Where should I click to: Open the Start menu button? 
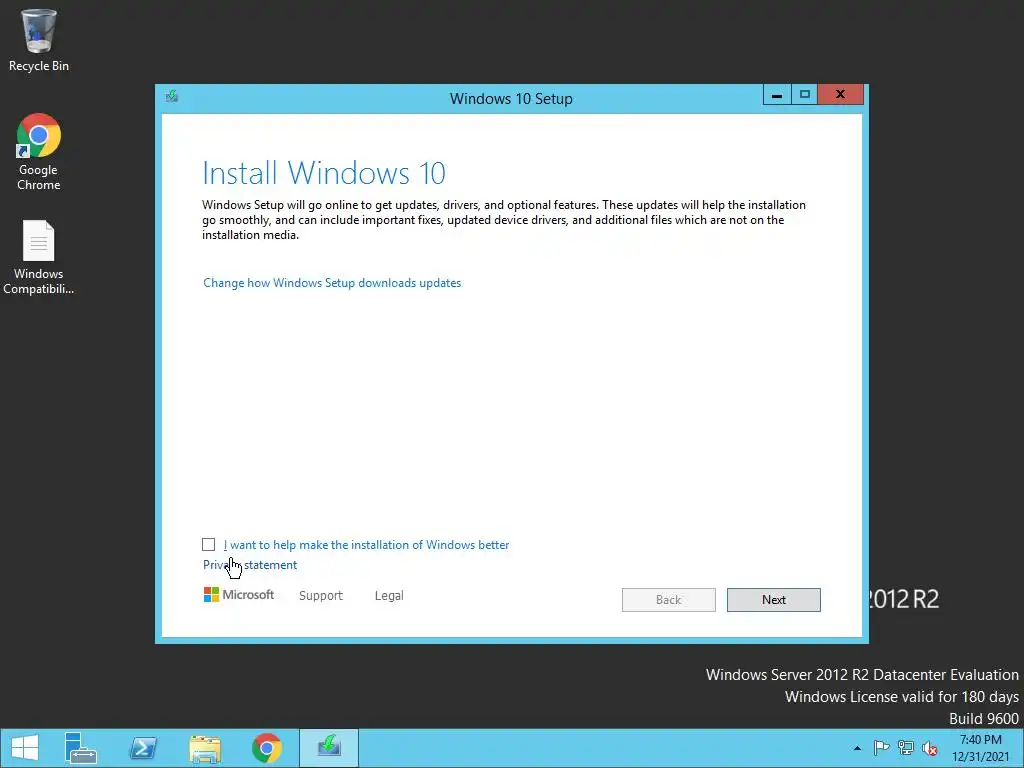click(25, 748)
